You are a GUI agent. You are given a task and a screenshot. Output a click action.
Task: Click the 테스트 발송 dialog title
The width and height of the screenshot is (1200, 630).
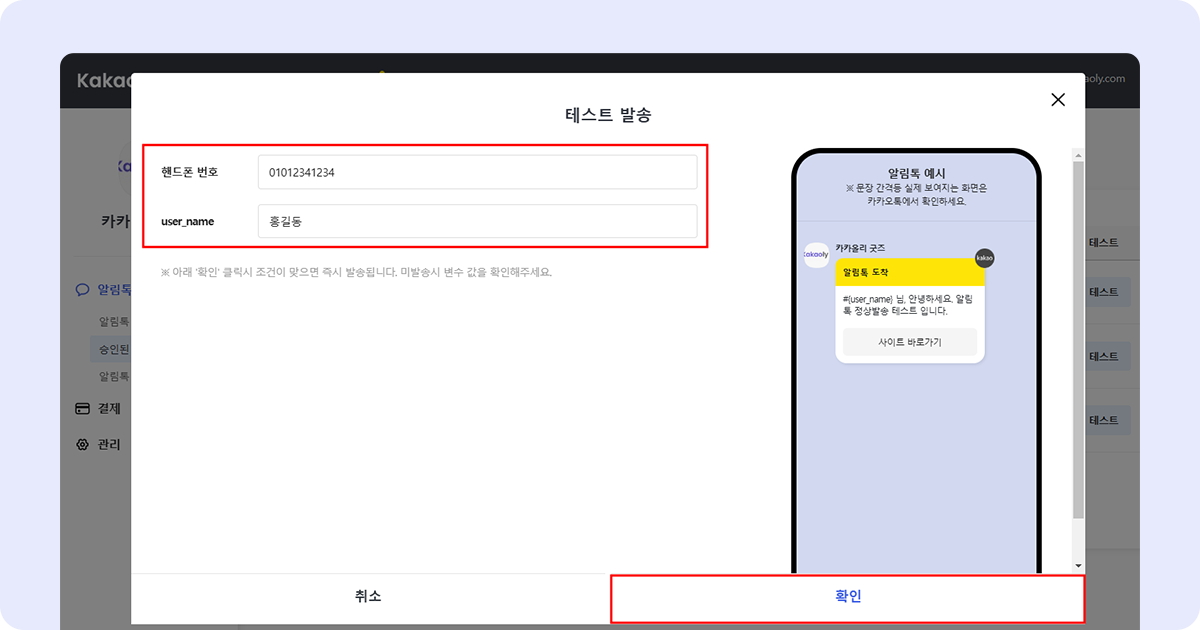(608, 115)
